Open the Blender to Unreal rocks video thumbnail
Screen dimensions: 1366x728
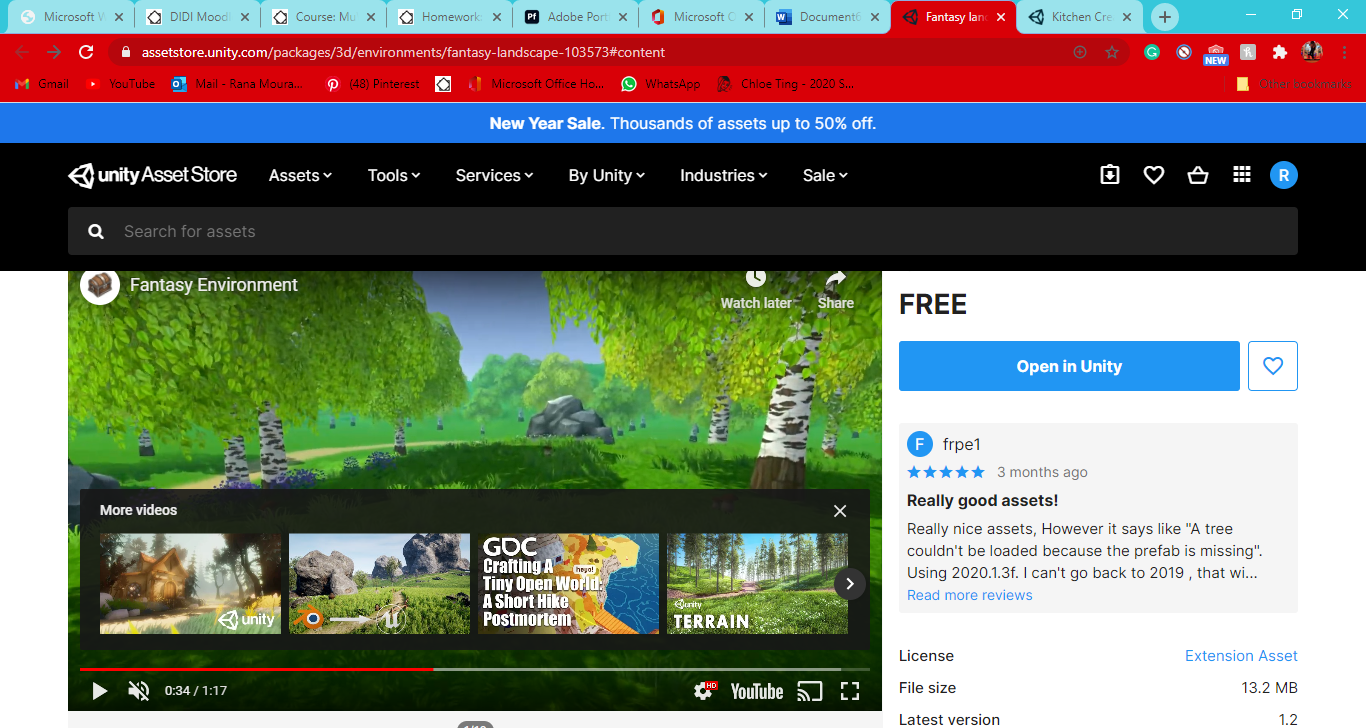[379, 583]
